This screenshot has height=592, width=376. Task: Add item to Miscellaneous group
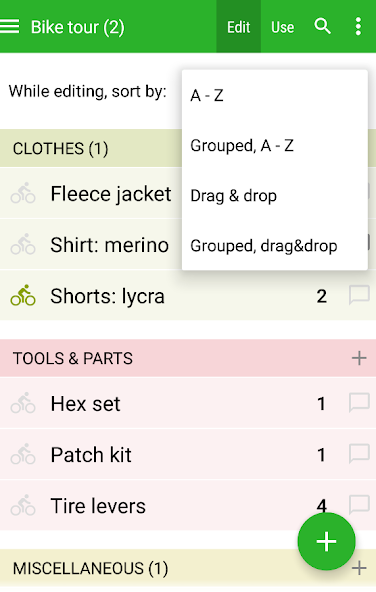(x=359, y=568)
